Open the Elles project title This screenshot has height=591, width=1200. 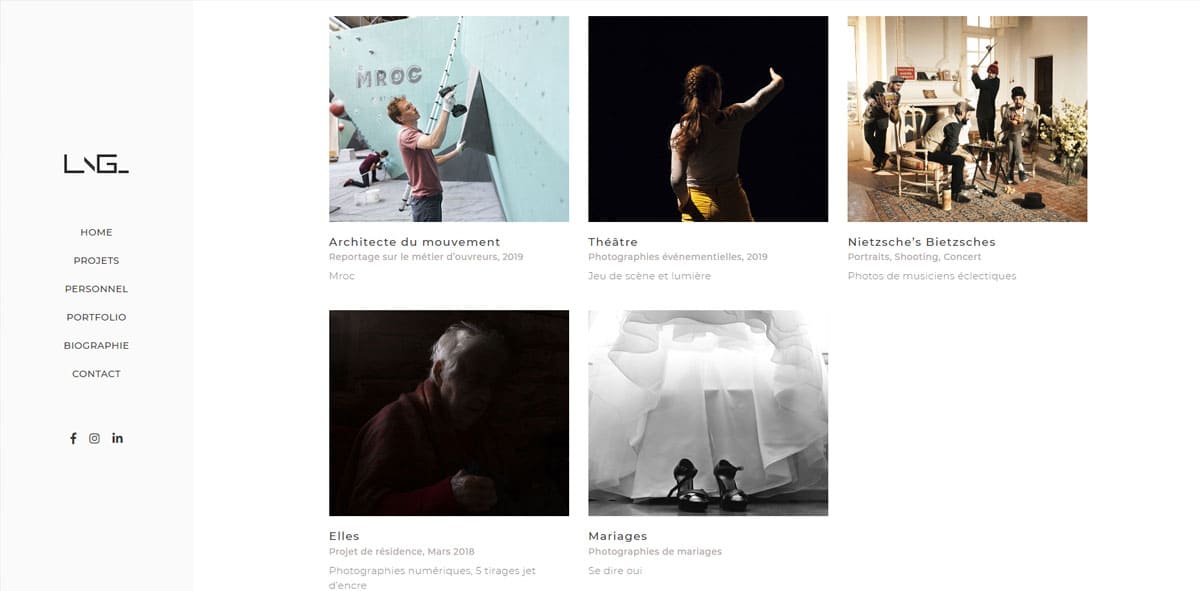(x=344, y=536)
